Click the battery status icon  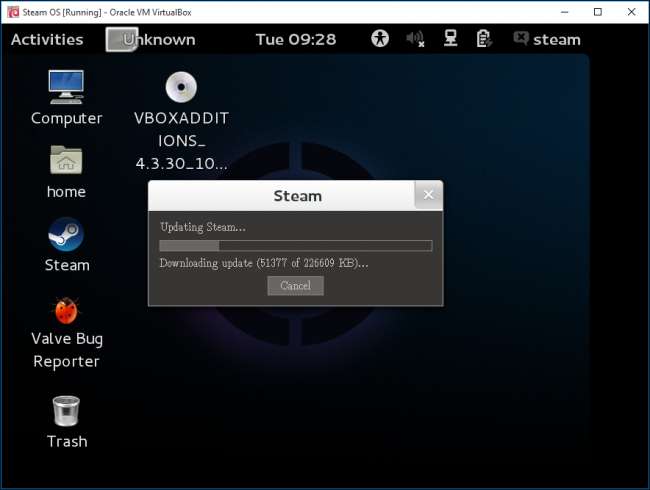tap(484, 39)
